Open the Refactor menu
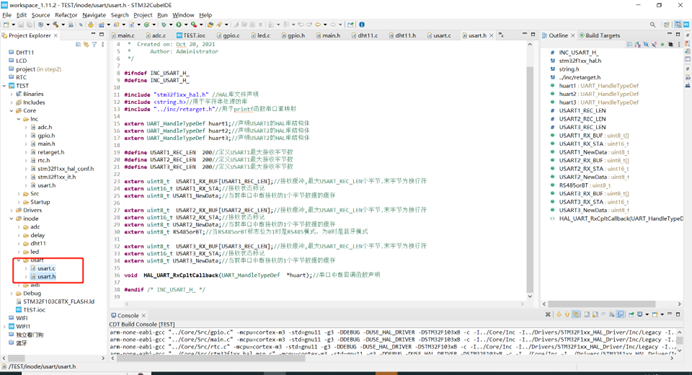Screen dimensions: 692x375 tap(66, 15)
